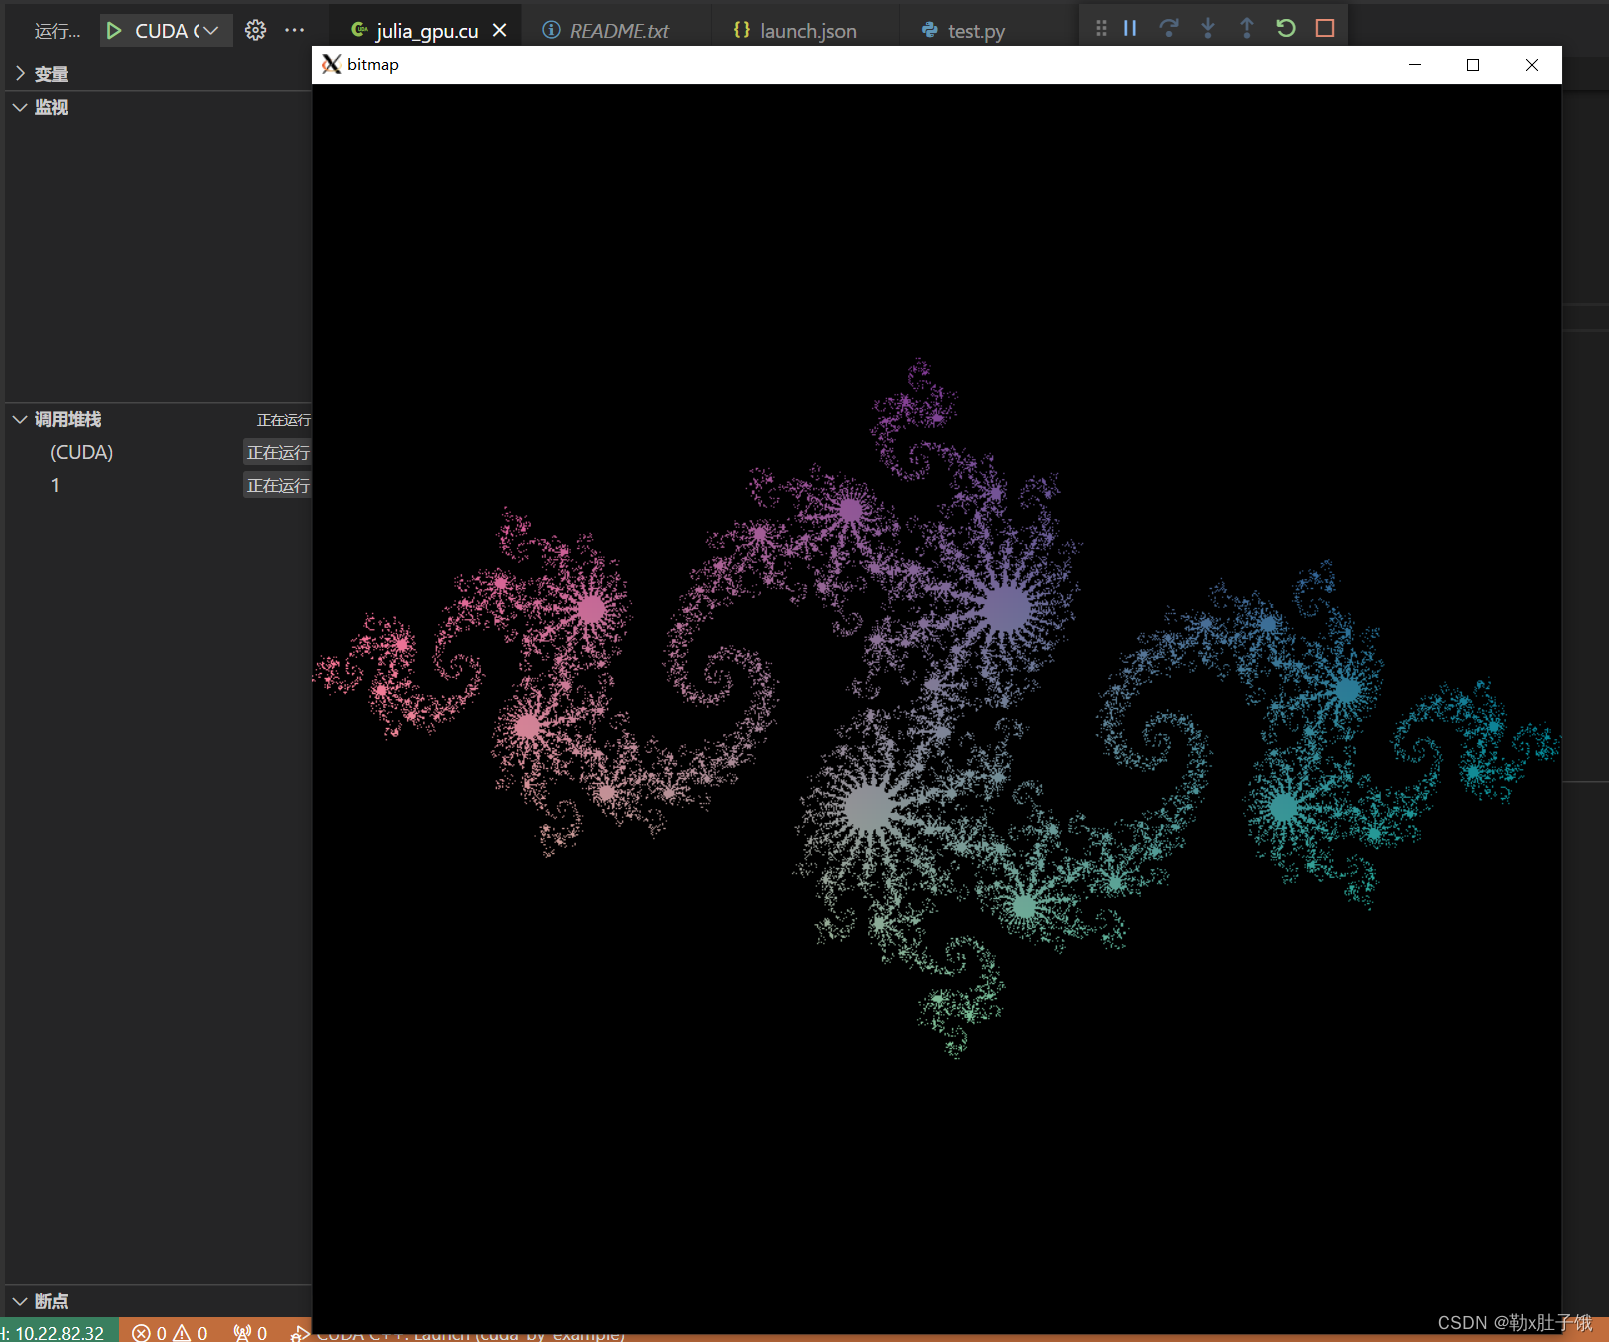Step out in the debug toolbar
Screen dimensions: 1609x1342
pos(1247,28)
